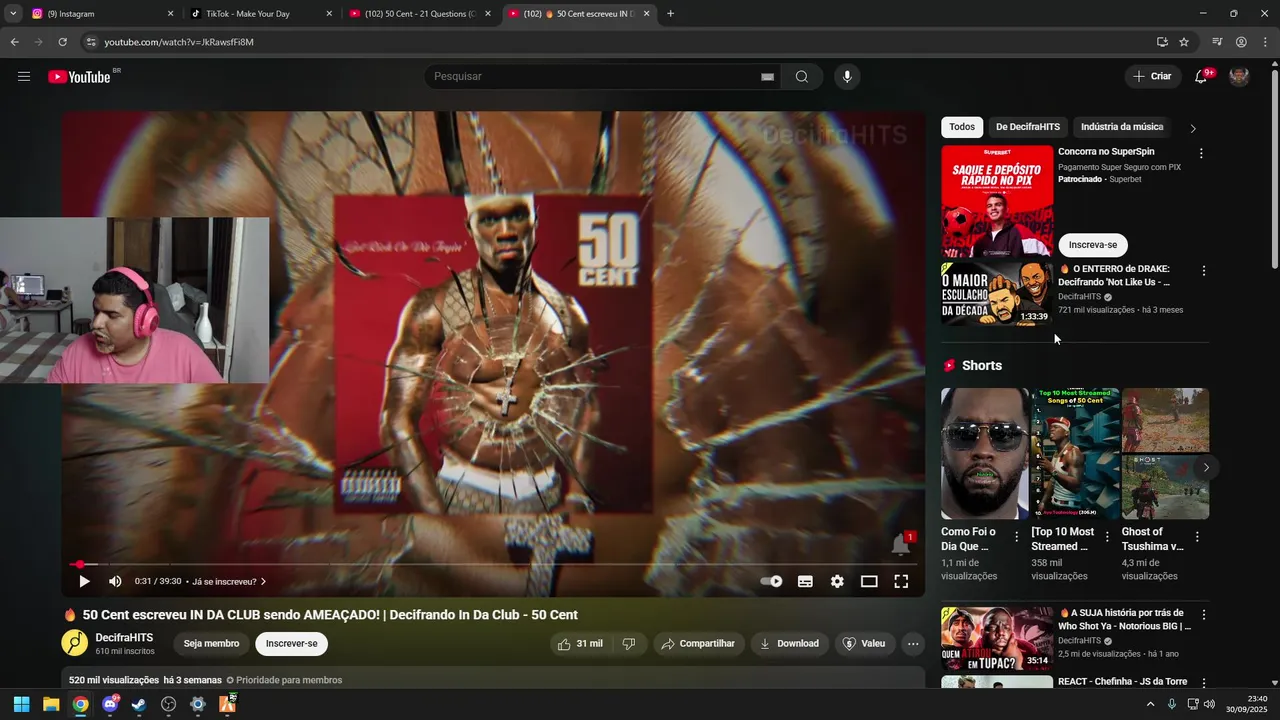Click the magnifying glass search button
This screenshot has width=1280, height=720.
(x=801, y=77)
